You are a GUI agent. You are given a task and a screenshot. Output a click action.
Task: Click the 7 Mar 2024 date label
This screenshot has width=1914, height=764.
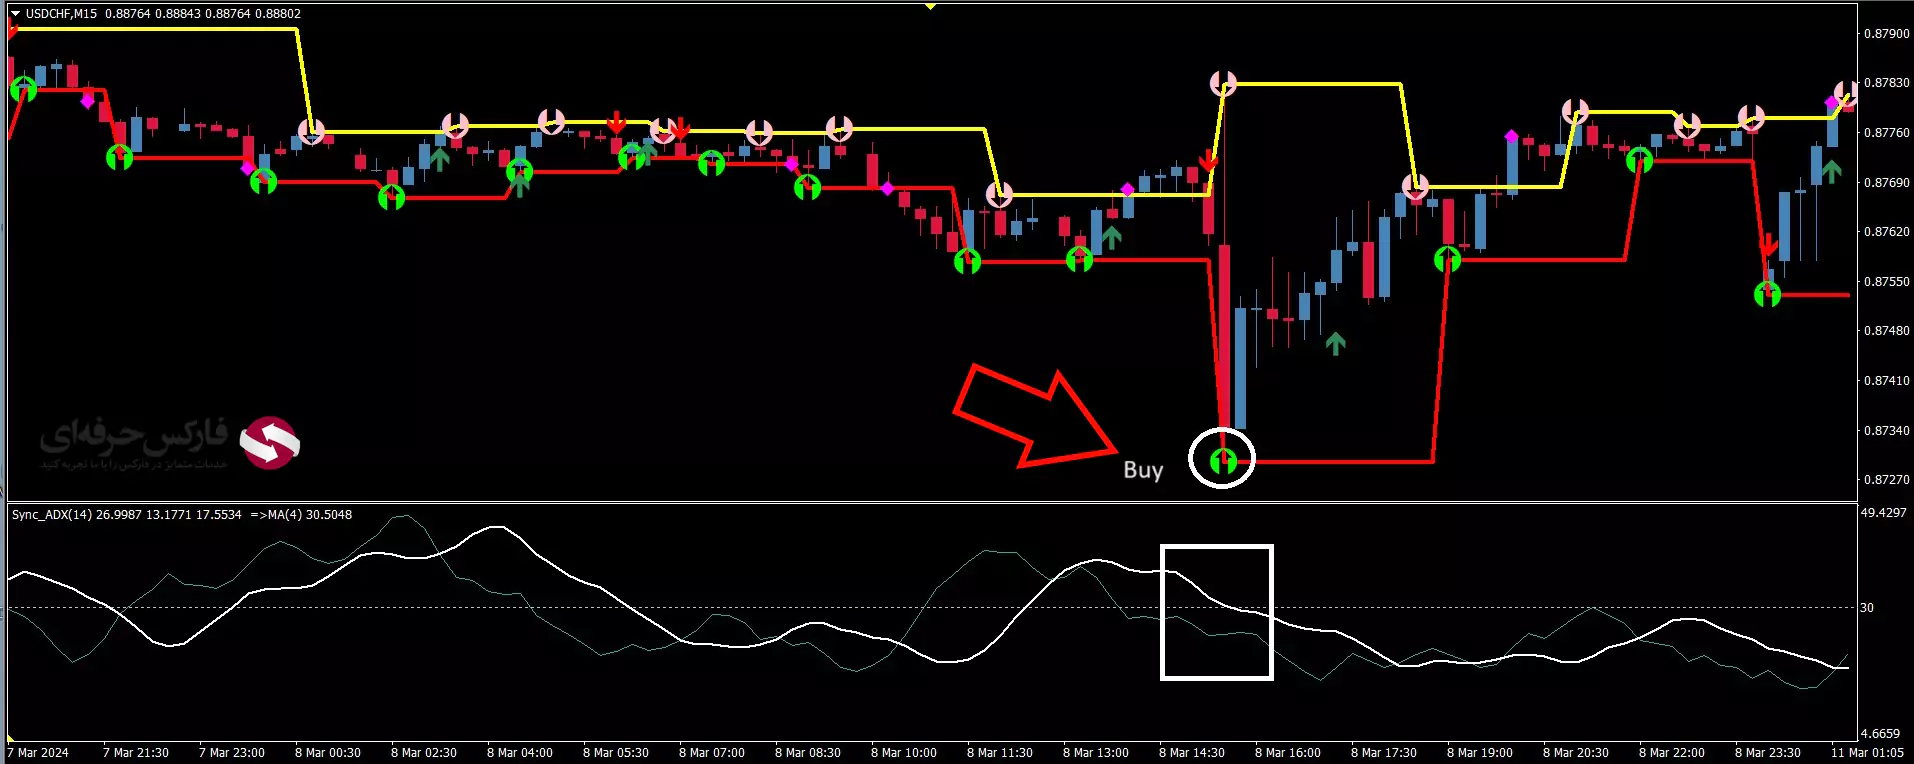(x=38, y=753)
